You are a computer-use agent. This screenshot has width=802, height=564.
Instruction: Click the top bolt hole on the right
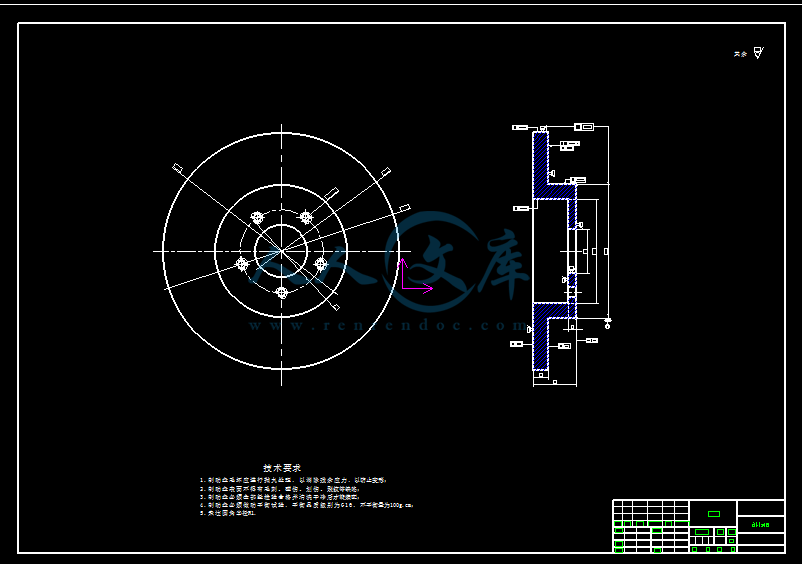(305, 217)
